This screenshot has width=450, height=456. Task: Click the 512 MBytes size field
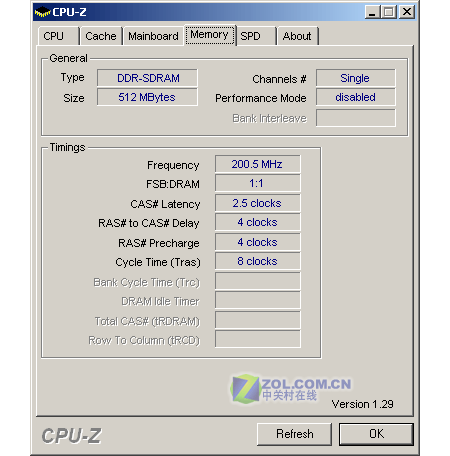pyautogui.click(x=147, y=97)
